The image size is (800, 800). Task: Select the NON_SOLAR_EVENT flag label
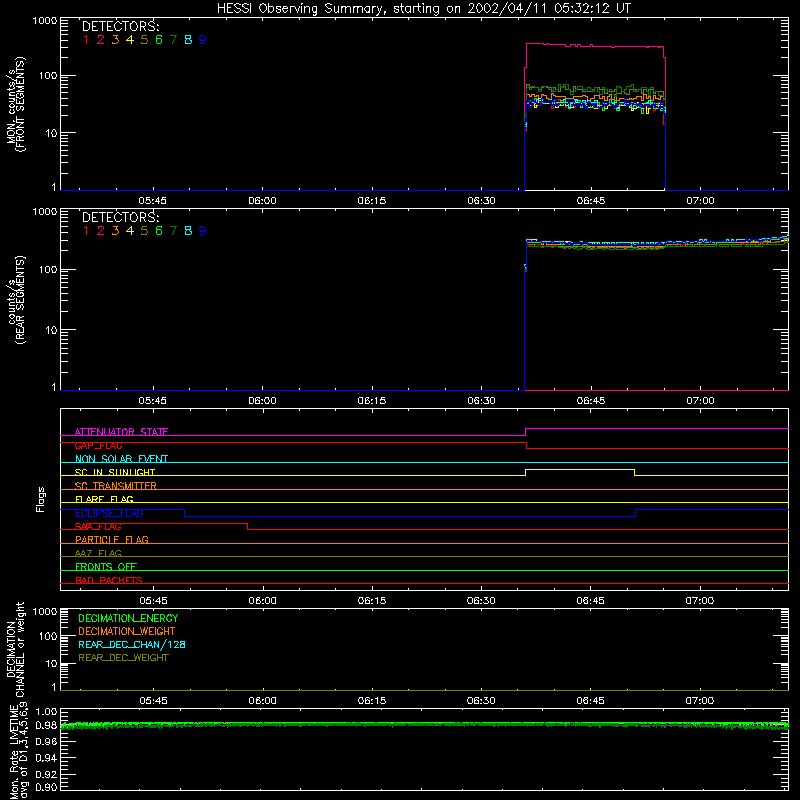[121, 459]
